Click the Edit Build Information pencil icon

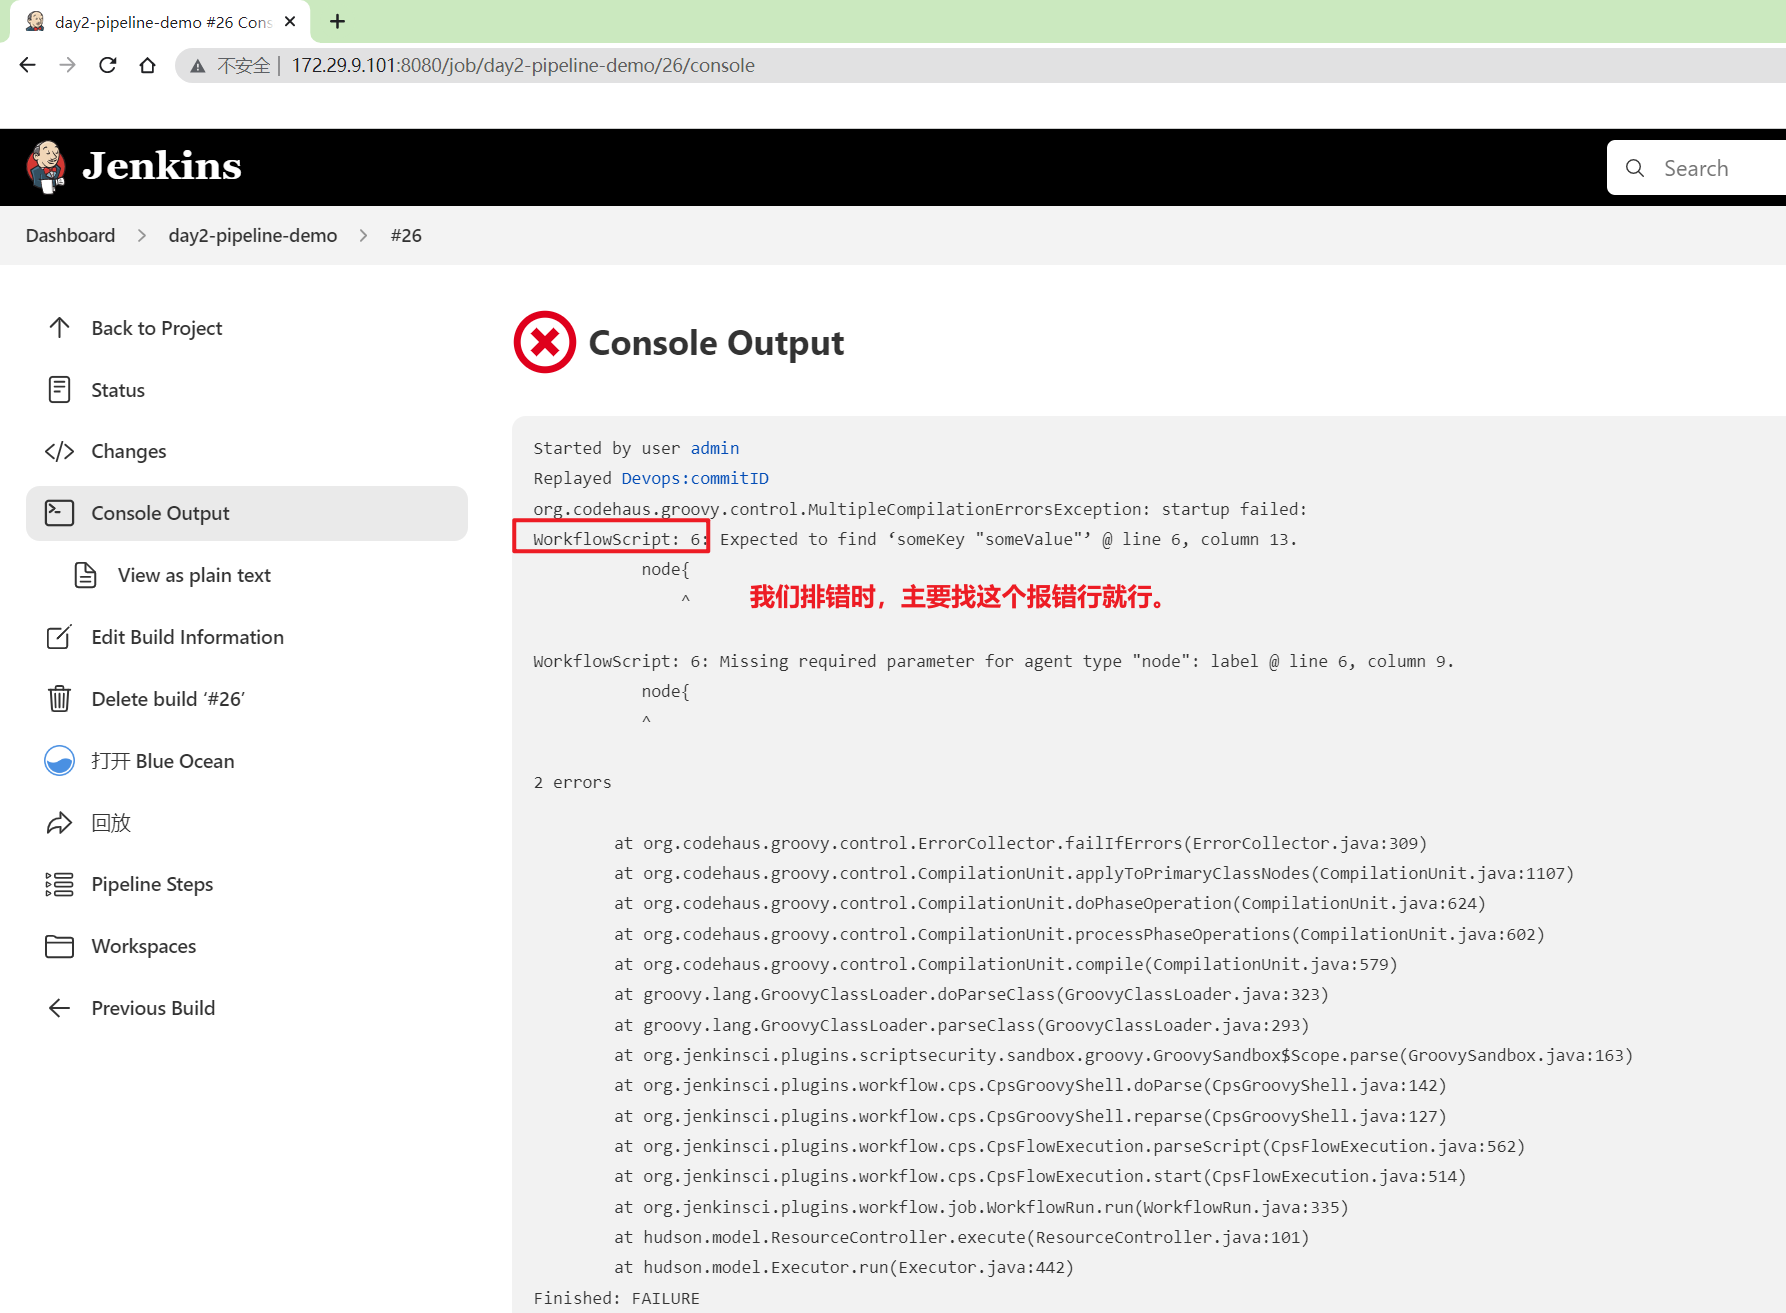tap(59, 637)
